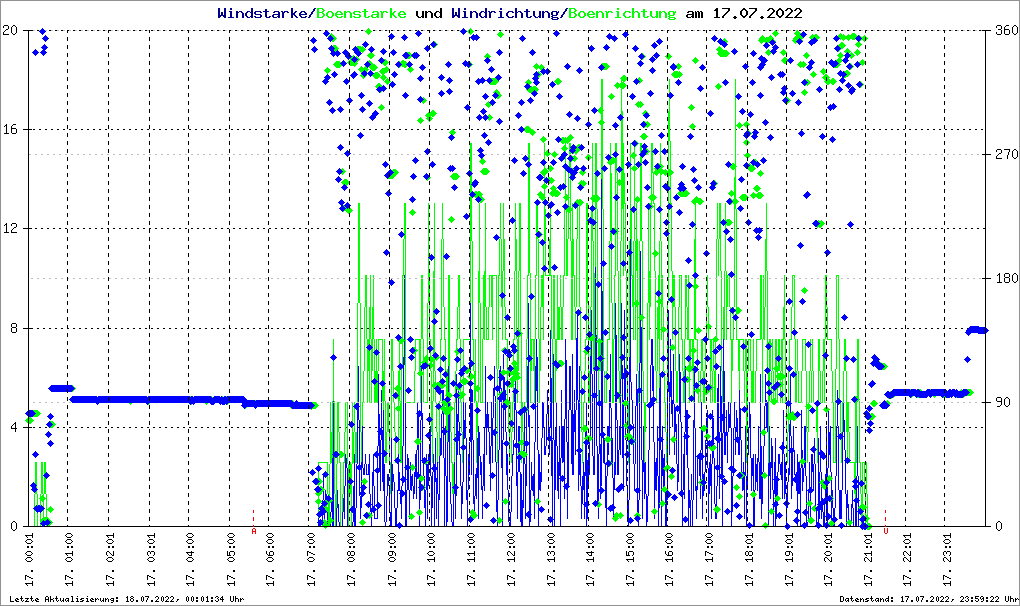Image resolution: width=1020 pixels, height=606 pixels.
Task: Click the 00:01 label at the time axis start
Action: coord(30,560)
